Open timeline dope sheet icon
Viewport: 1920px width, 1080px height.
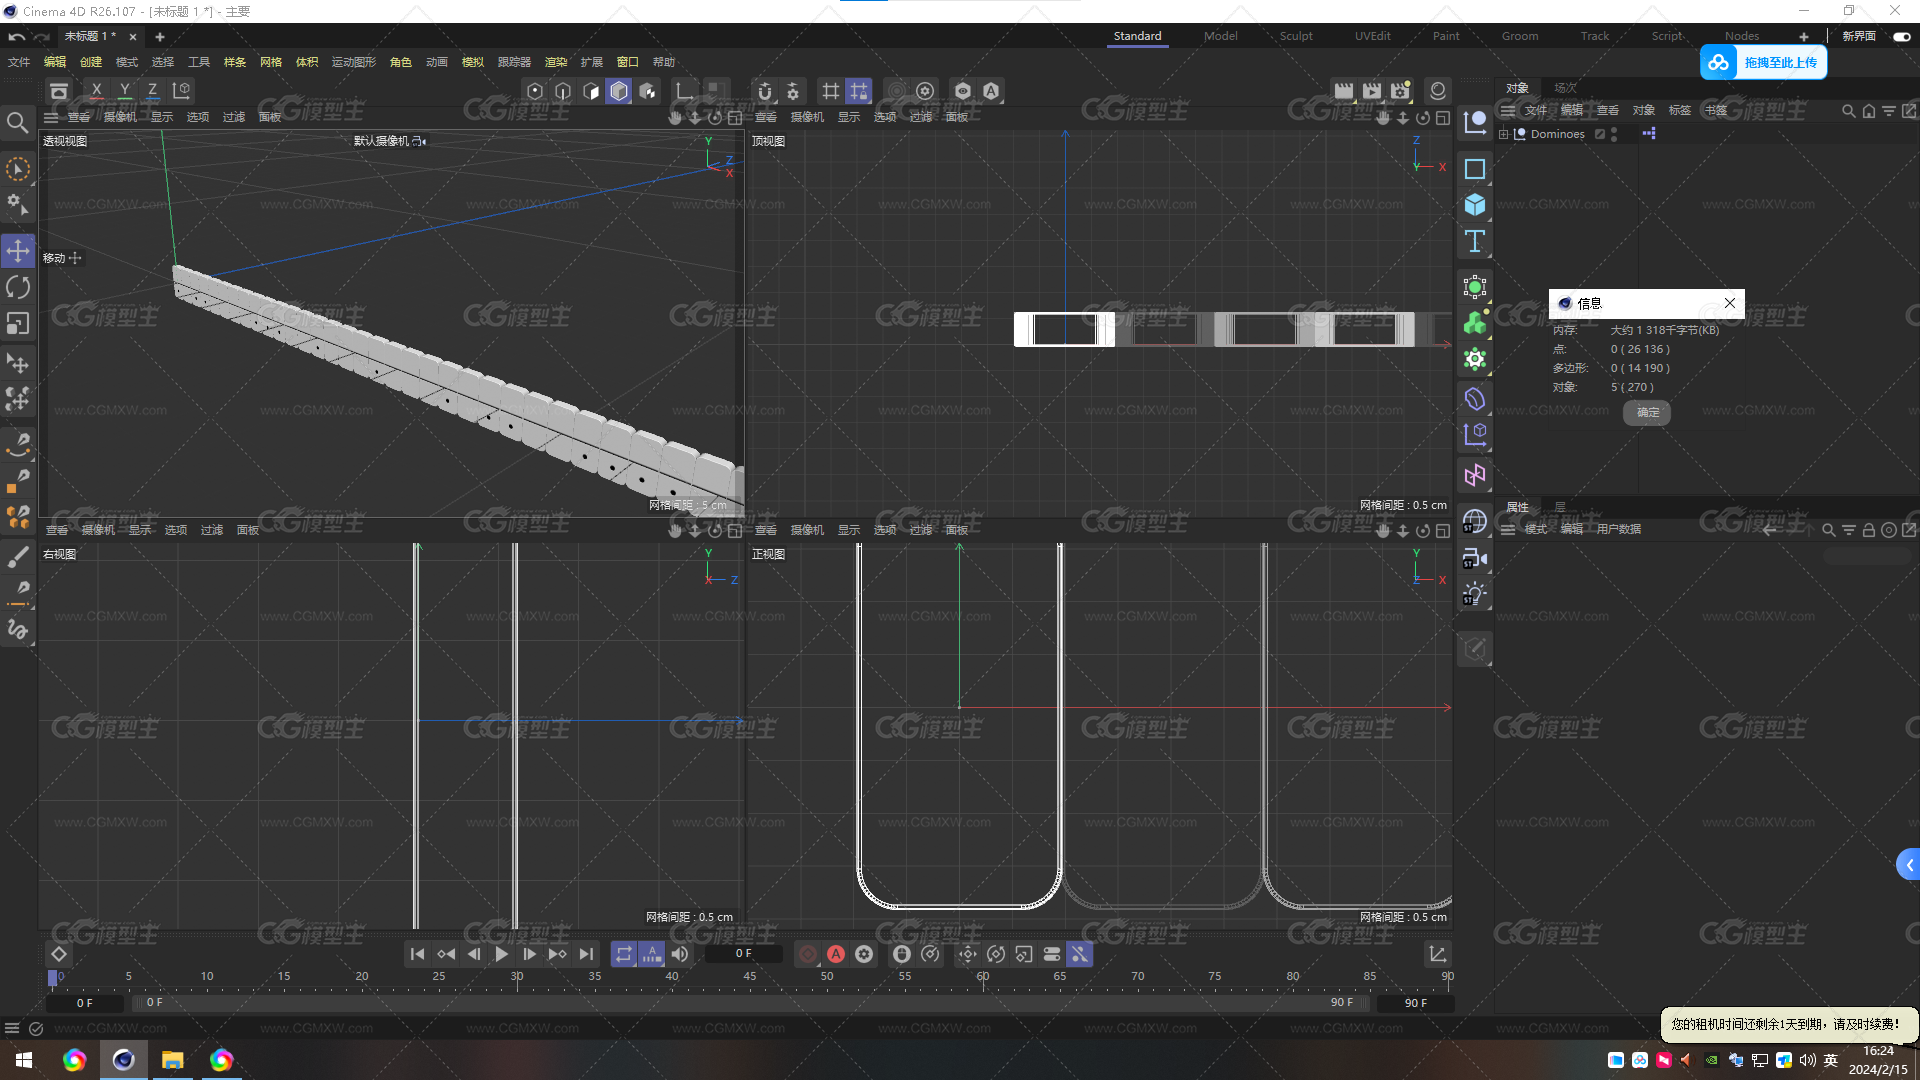[x=1437, y=954]
